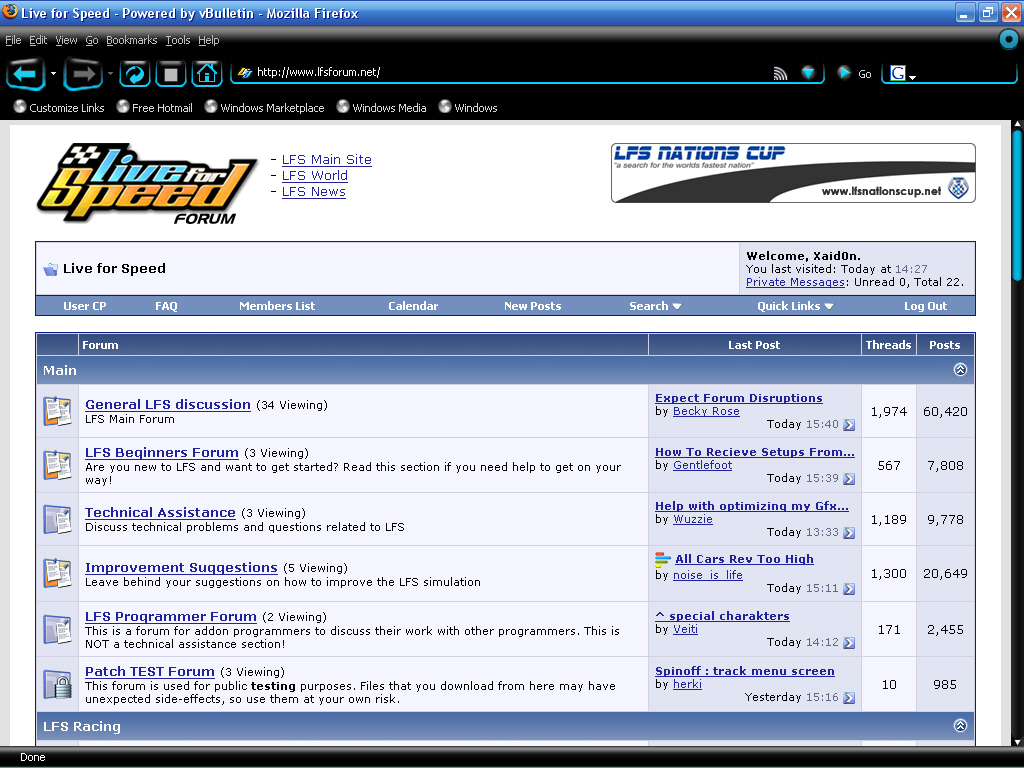Click Log Out in the navbar

(x=925, y=306)
